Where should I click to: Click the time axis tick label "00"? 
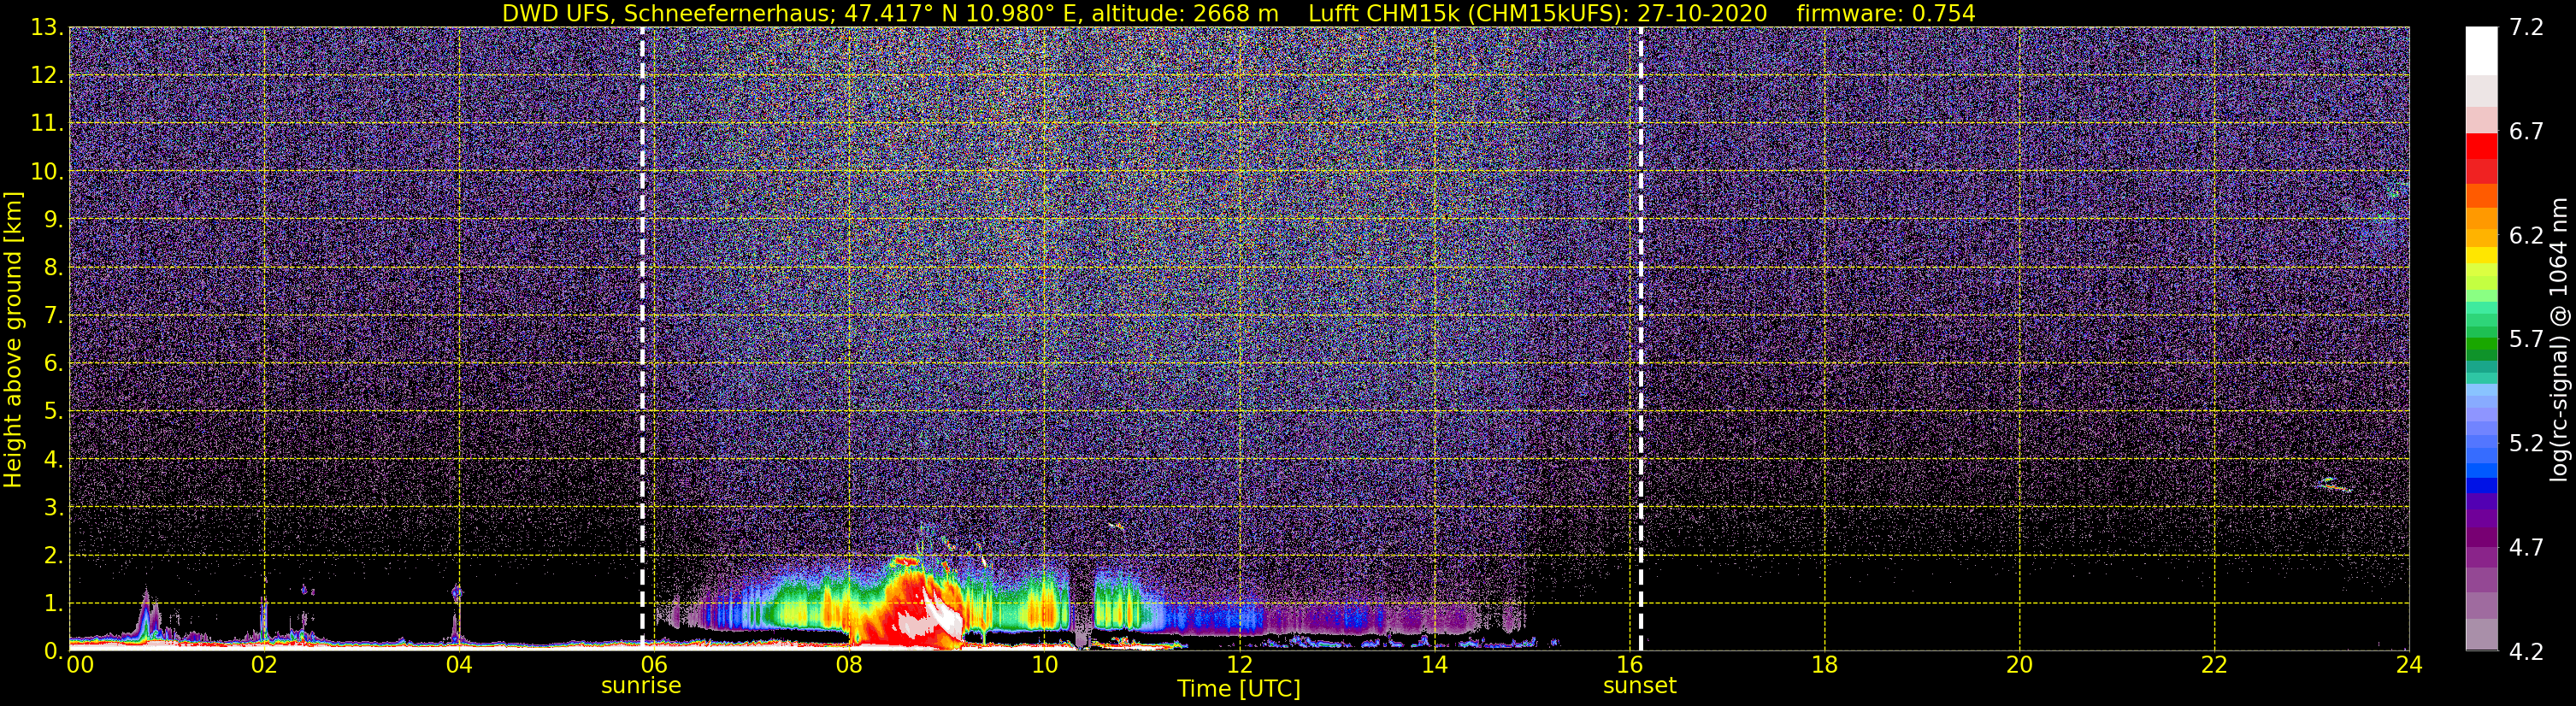80,665
